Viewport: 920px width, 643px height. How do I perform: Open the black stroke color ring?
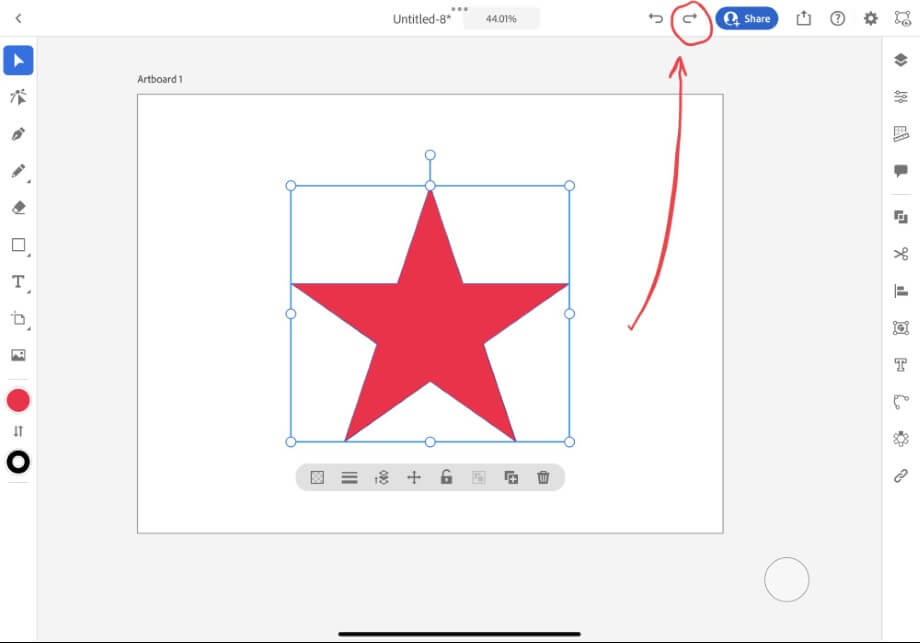click(18, 462)
